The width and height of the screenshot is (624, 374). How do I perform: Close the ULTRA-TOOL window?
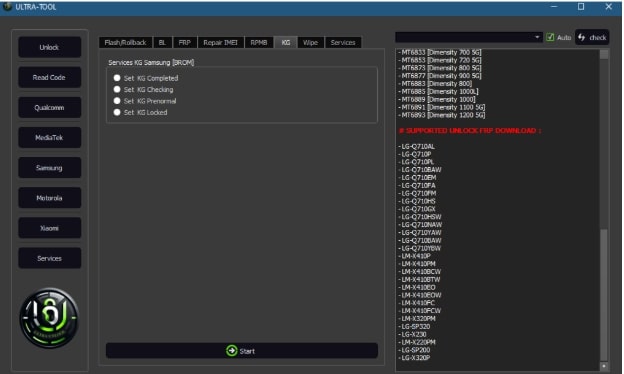(608, 6)
